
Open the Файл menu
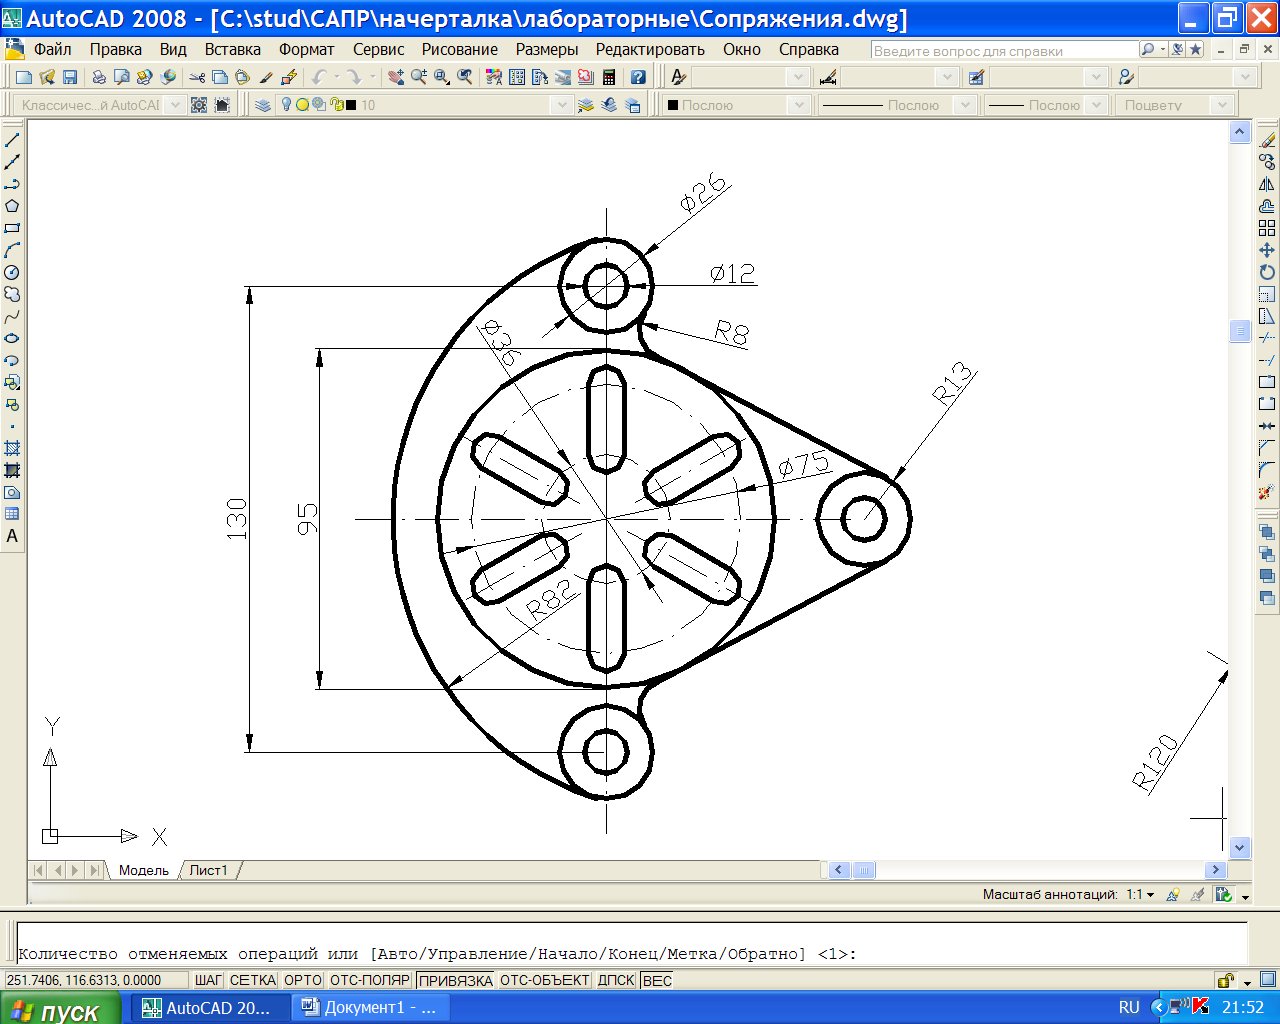52,49
